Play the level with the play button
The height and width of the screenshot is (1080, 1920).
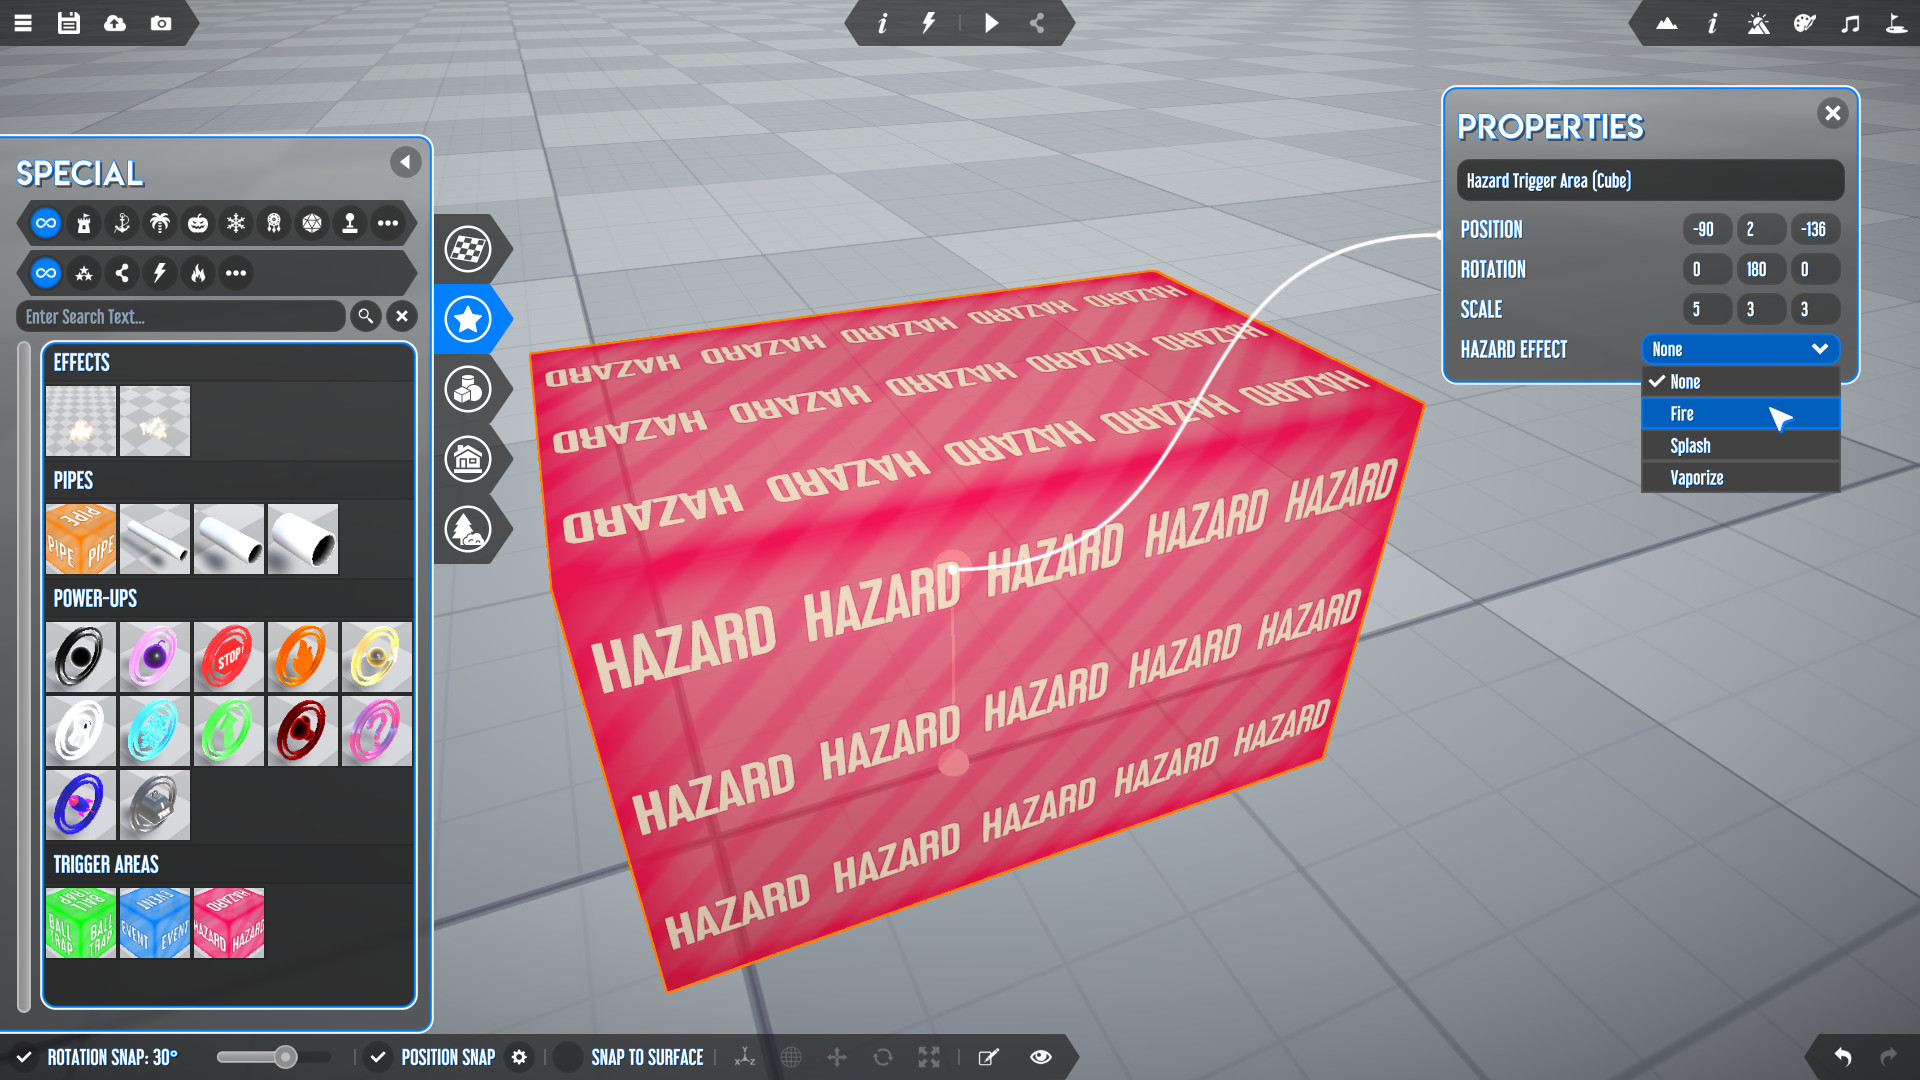[991, 22]
